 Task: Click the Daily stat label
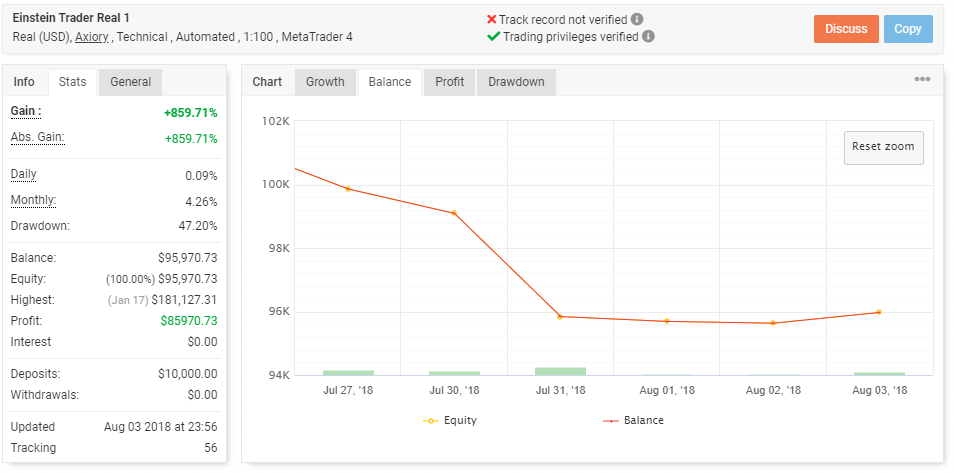[x=24, y=175]
